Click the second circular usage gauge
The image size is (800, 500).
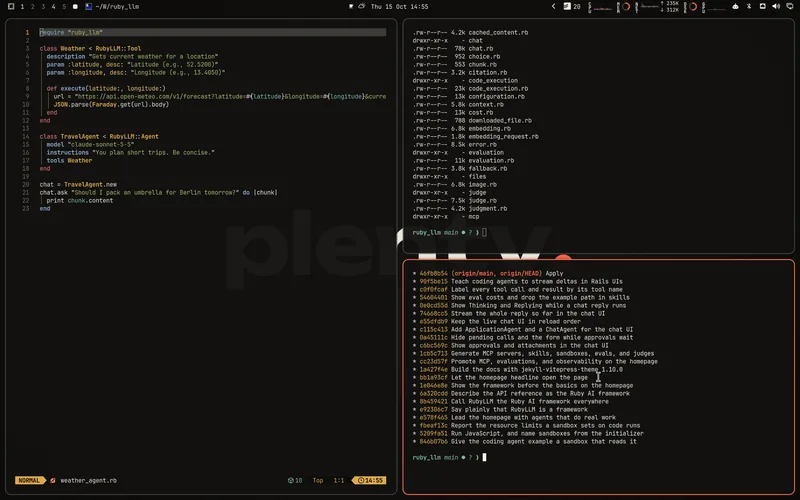coord(693,7)
